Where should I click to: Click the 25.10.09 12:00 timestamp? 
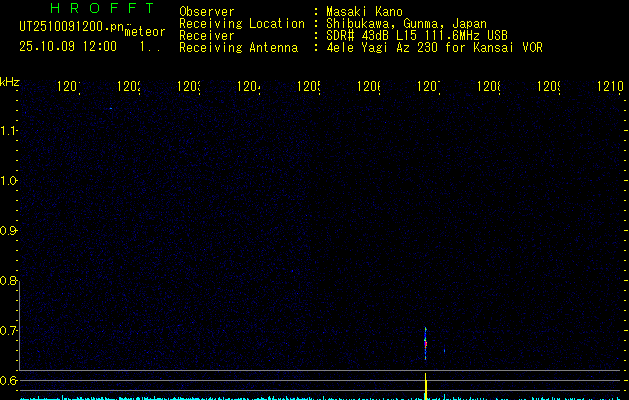tap(68, 46)
